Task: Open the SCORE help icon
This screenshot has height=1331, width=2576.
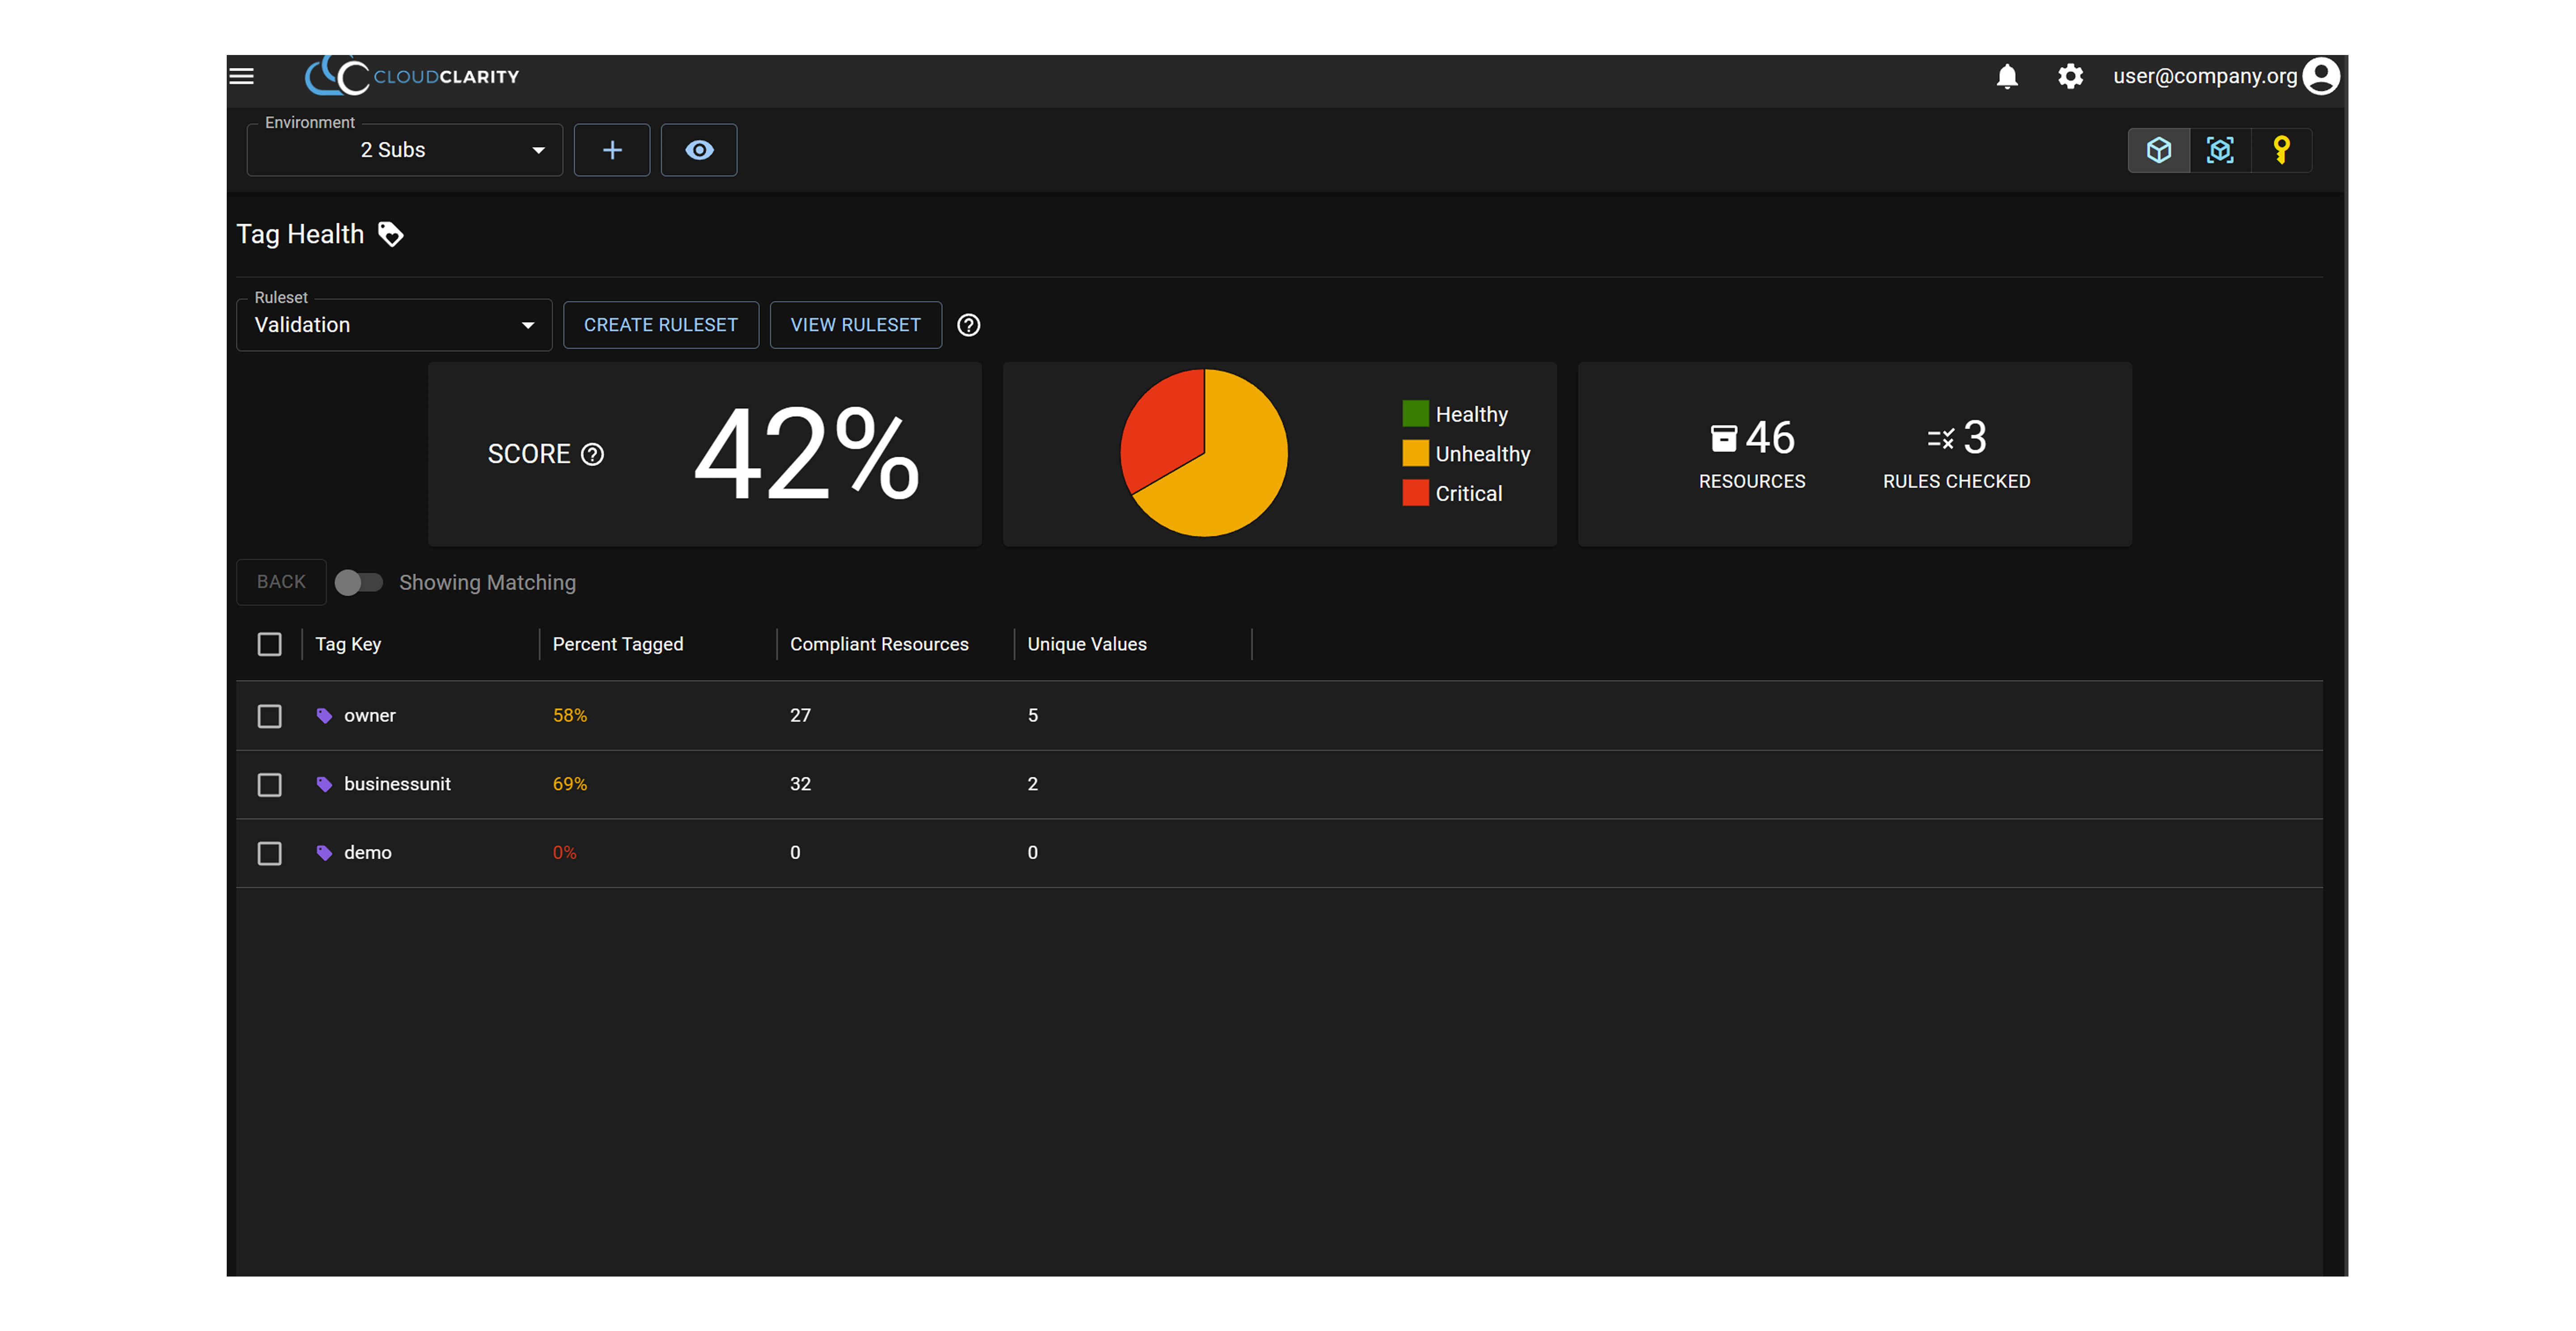Action: click(x=593, y=455)
